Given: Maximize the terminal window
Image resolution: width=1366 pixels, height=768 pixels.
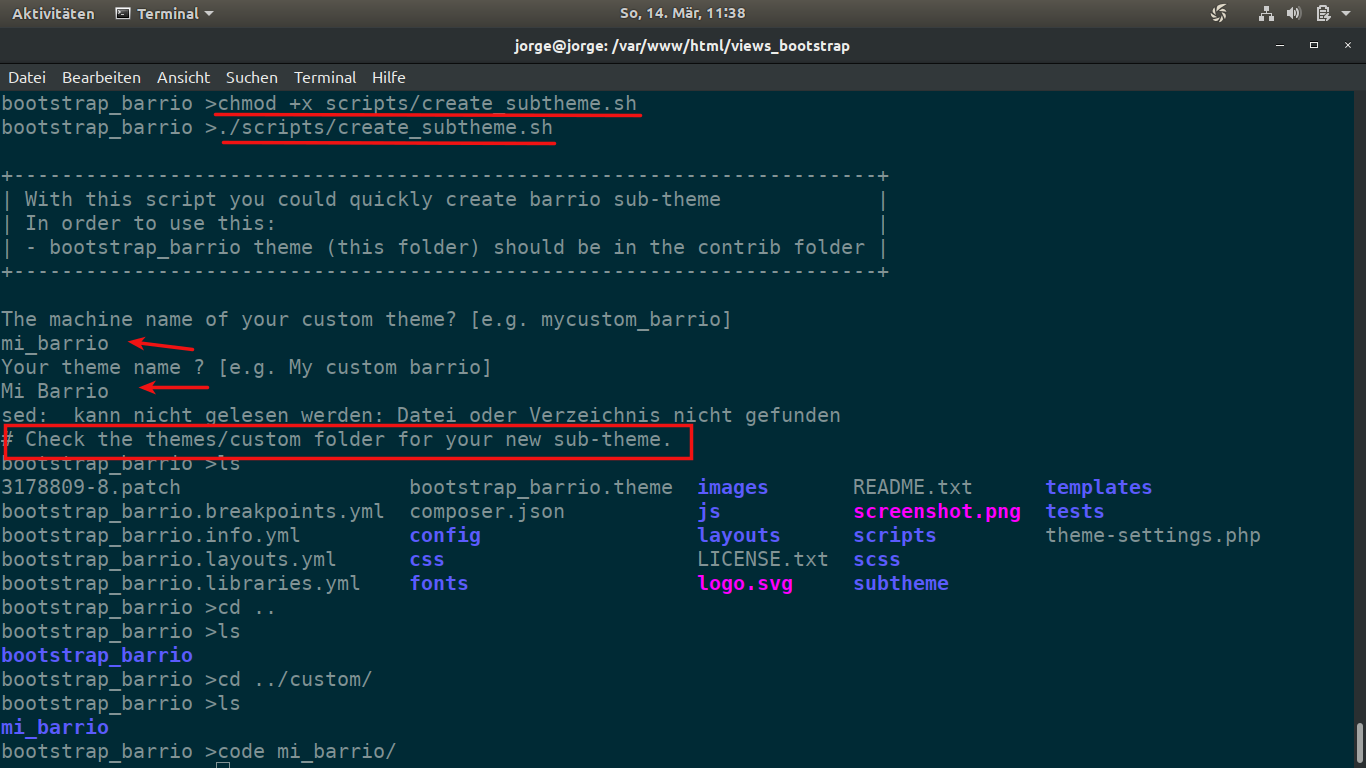Looking at the screenshot, I should point(1315,46).
